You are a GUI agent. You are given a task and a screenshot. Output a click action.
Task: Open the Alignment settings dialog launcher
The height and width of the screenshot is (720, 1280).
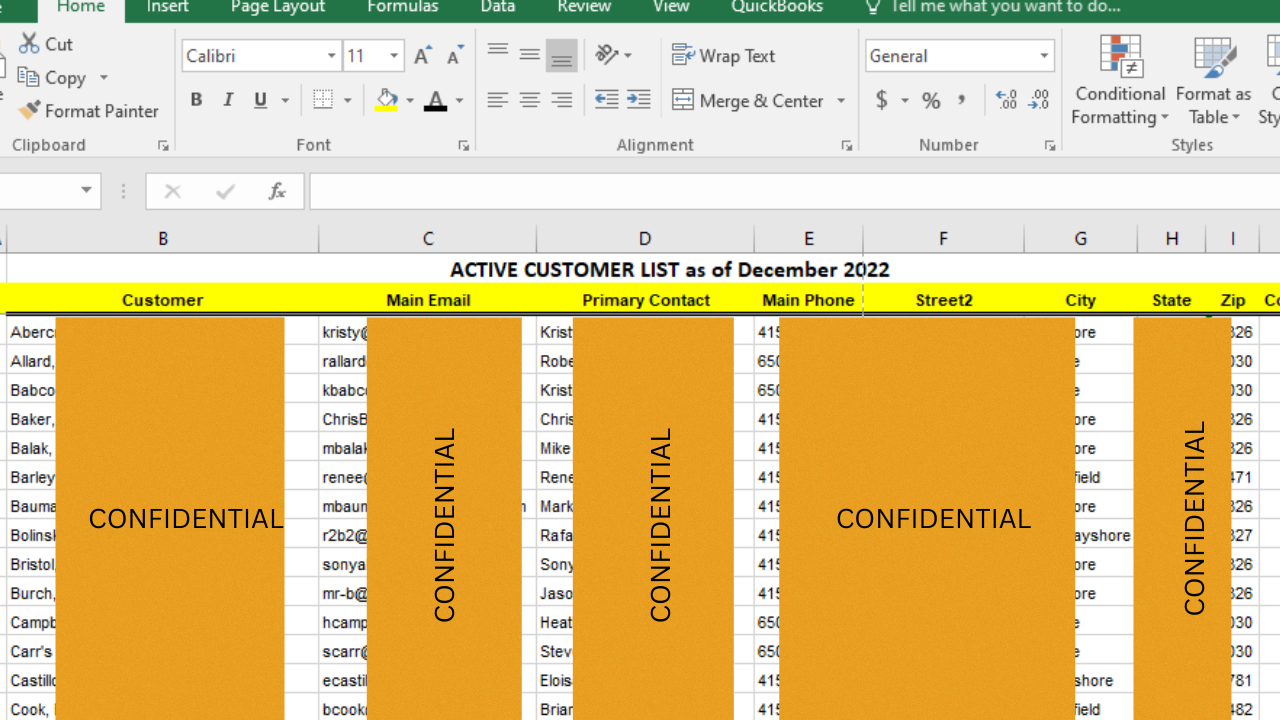(x=847, y=146)
